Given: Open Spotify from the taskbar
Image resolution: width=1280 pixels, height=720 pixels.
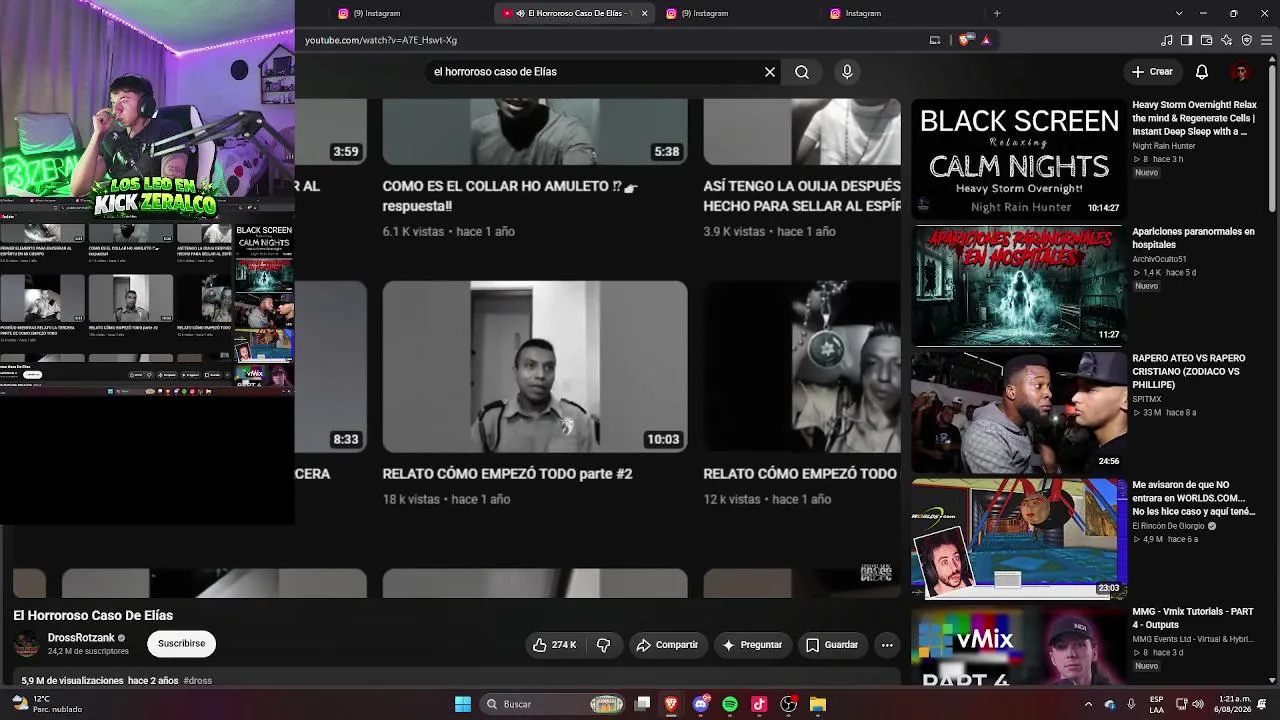Looking at the screenshot, I should [x=730, y=704].
